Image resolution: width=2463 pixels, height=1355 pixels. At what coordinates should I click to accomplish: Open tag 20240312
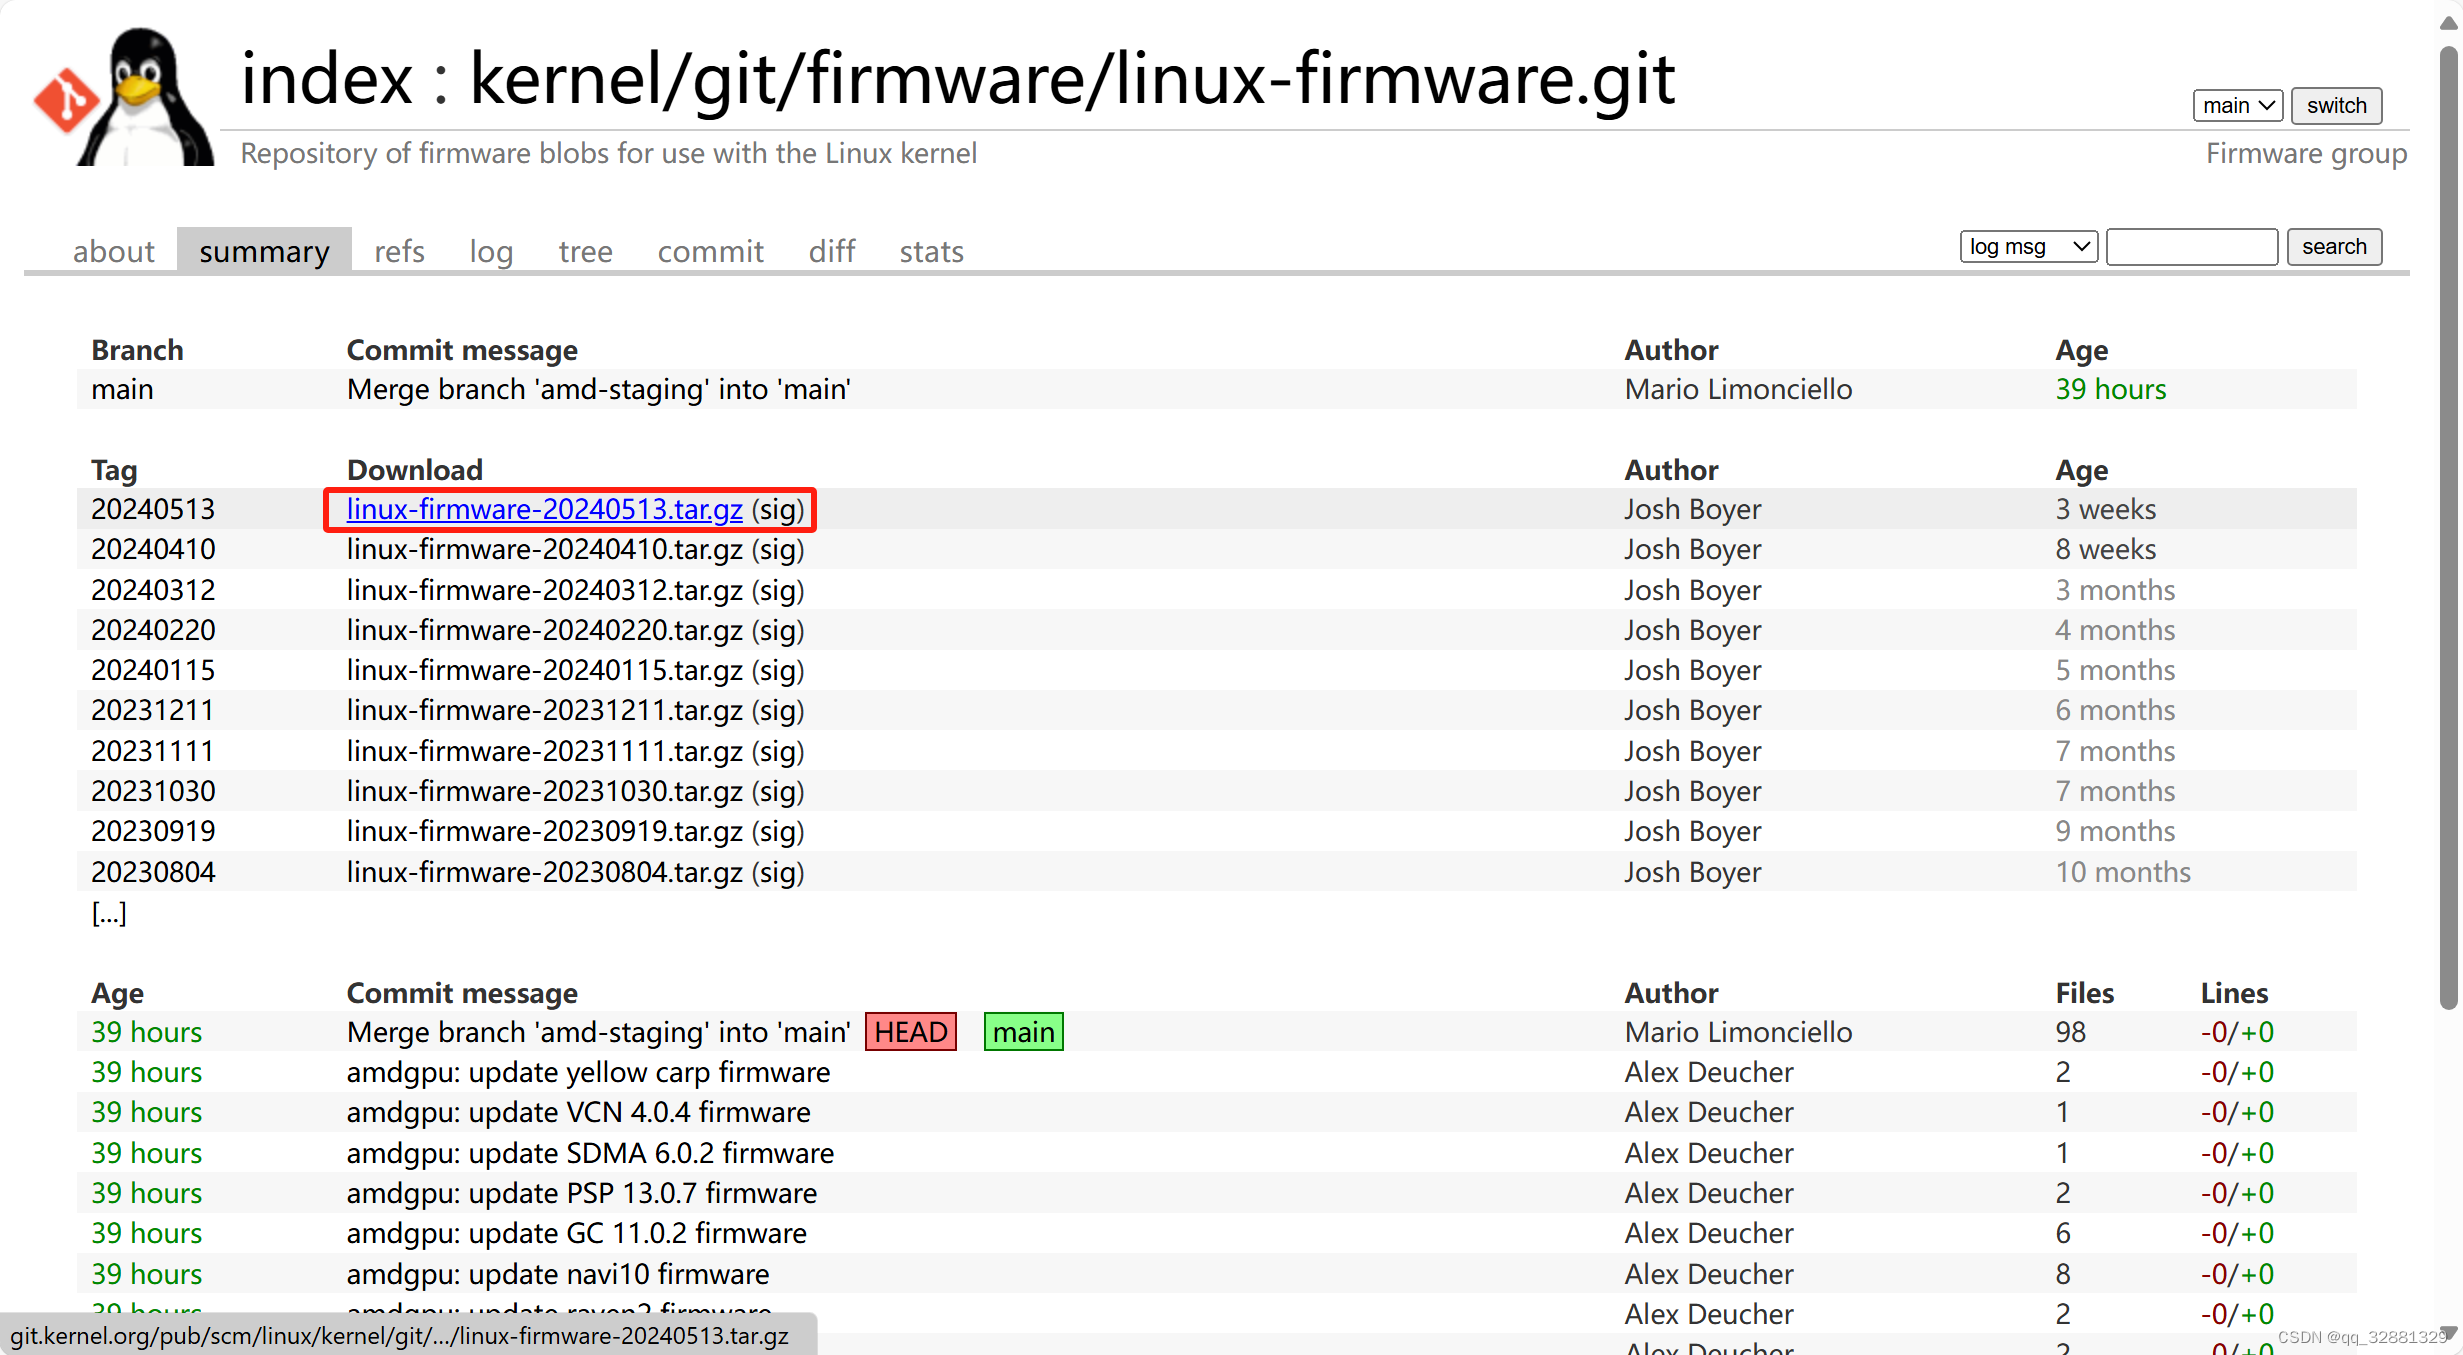pos(153,590)
